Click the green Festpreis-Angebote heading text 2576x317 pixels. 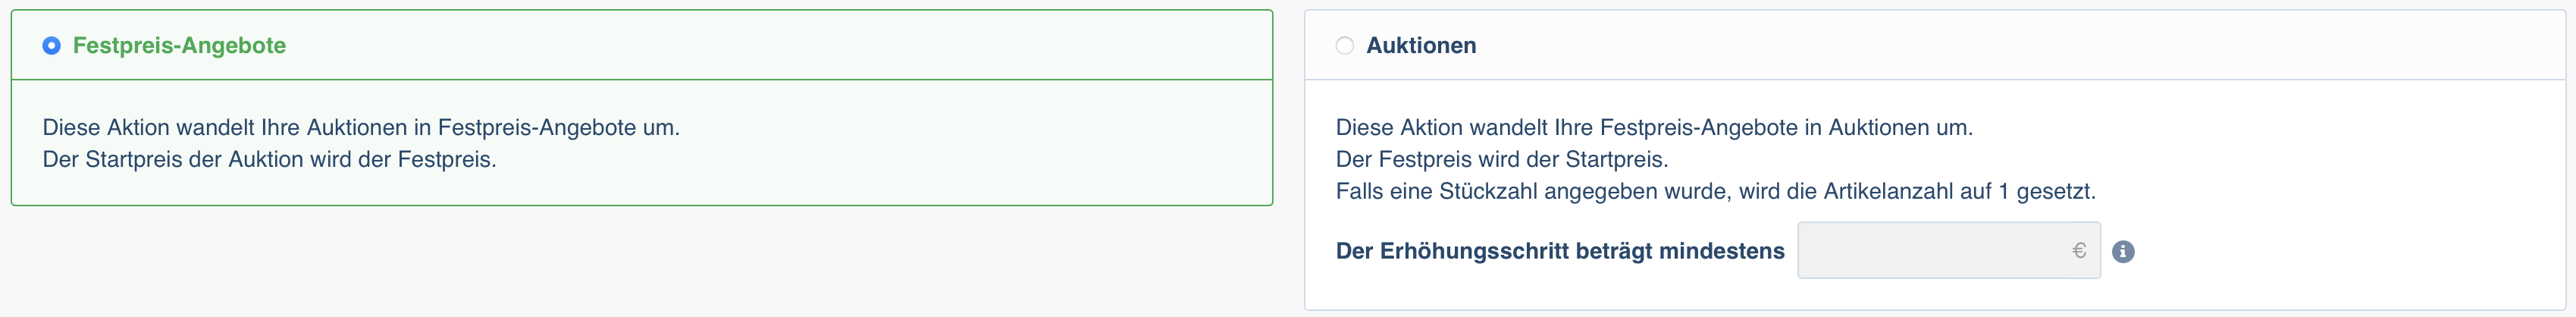click(x=179, y=45)
